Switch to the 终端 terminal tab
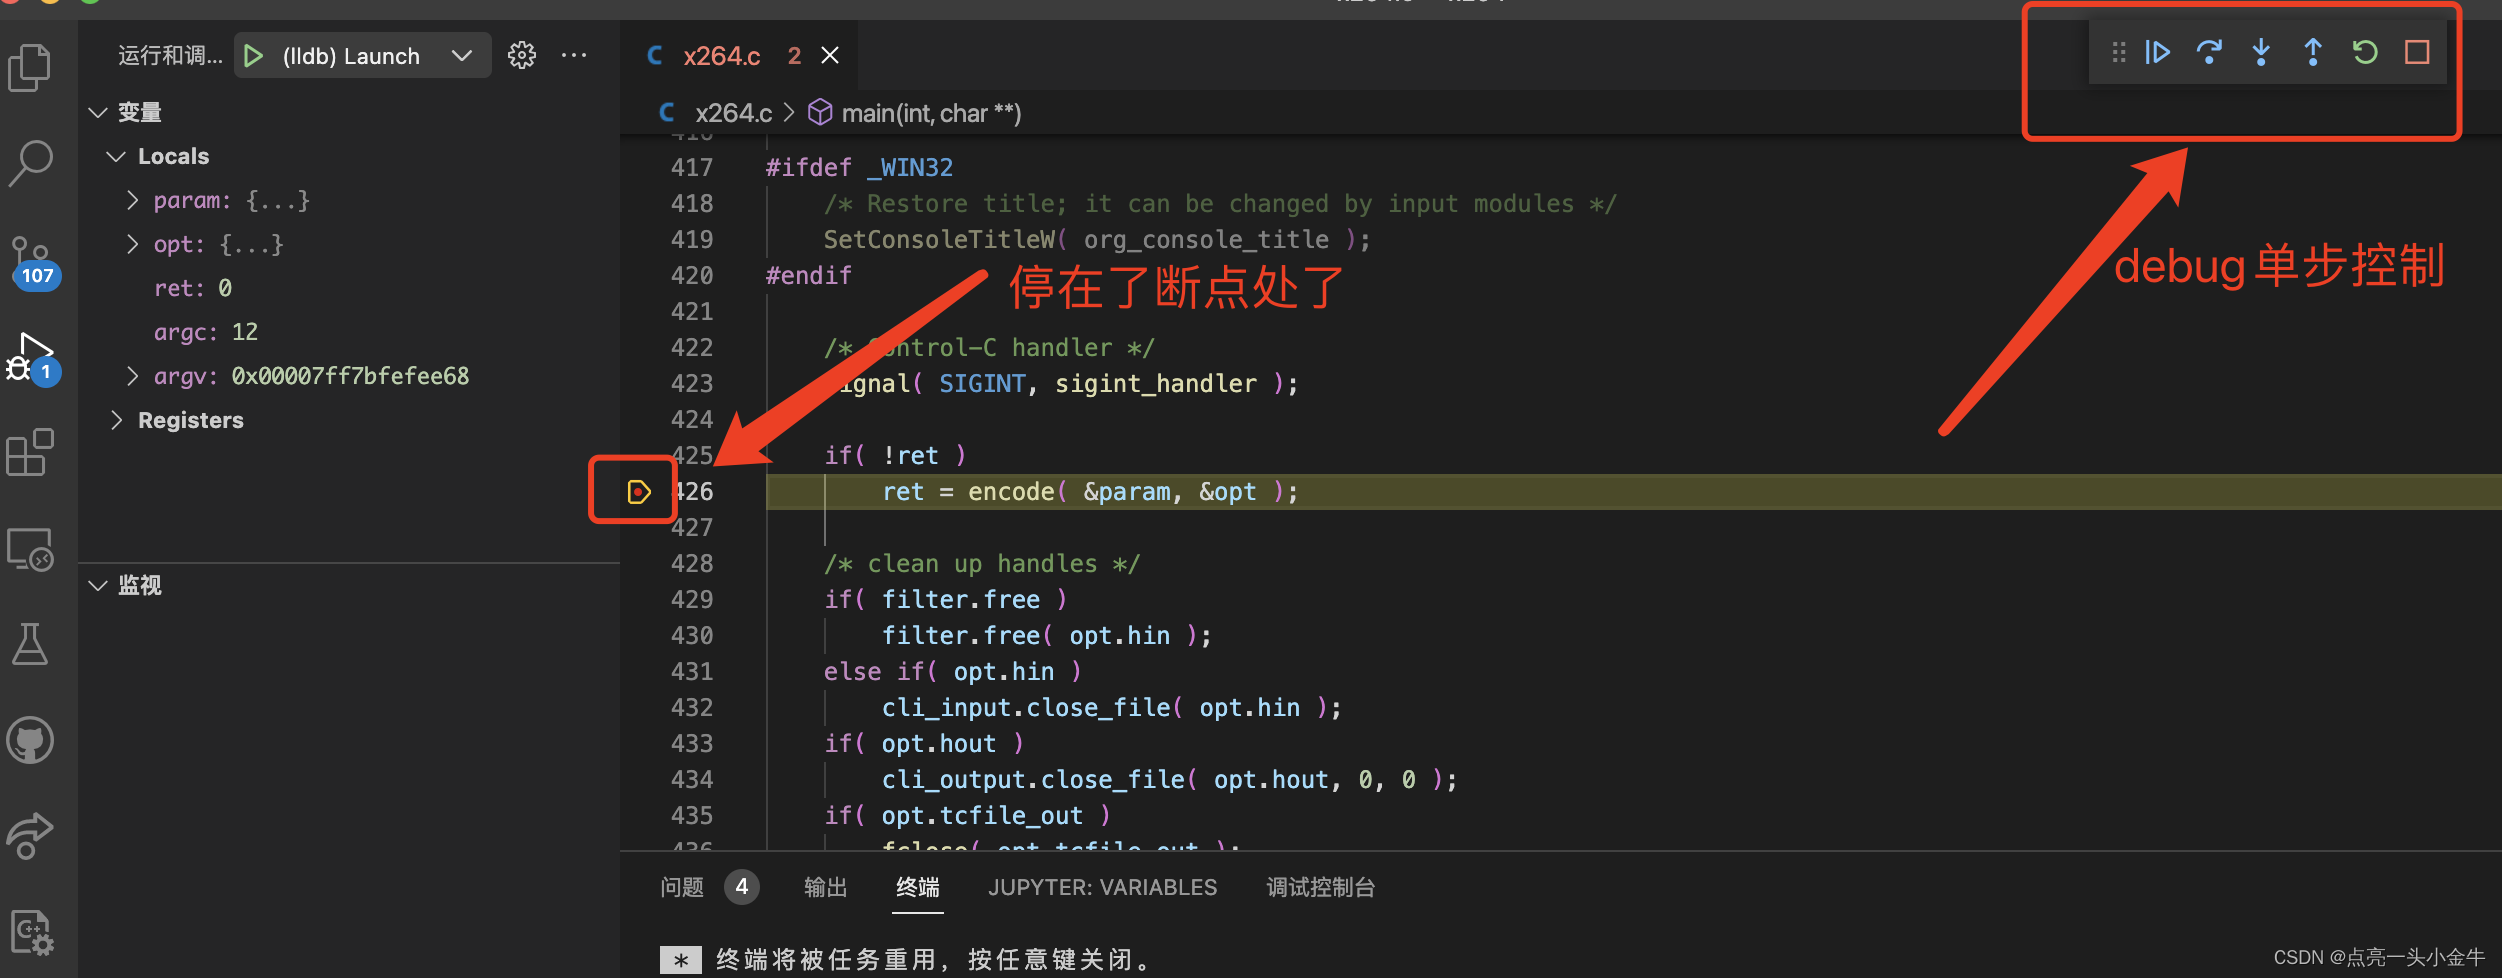The height and width of the screenshot is (978, 2502). tap(918, 887)
